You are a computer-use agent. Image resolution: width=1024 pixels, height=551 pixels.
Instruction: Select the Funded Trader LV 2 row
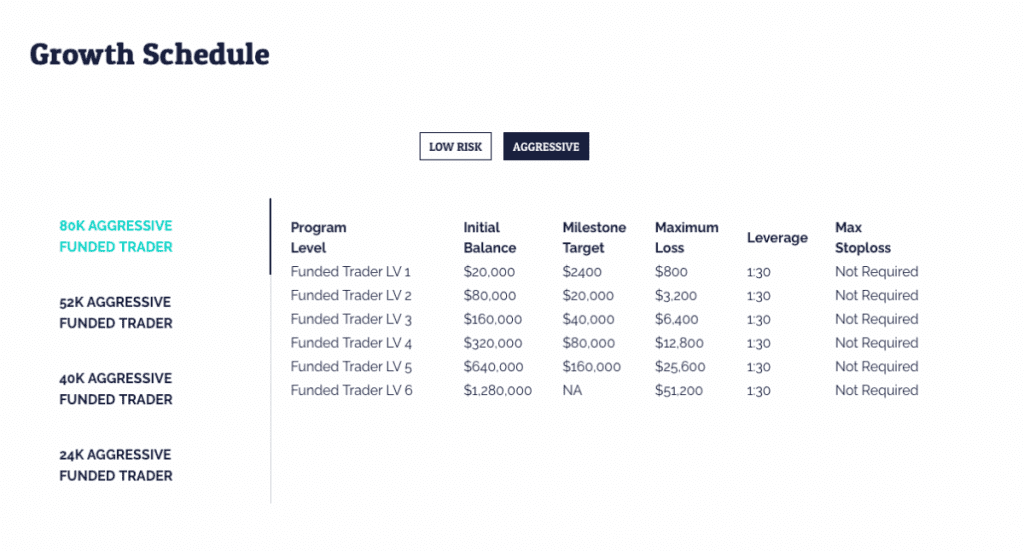(604, 295)
